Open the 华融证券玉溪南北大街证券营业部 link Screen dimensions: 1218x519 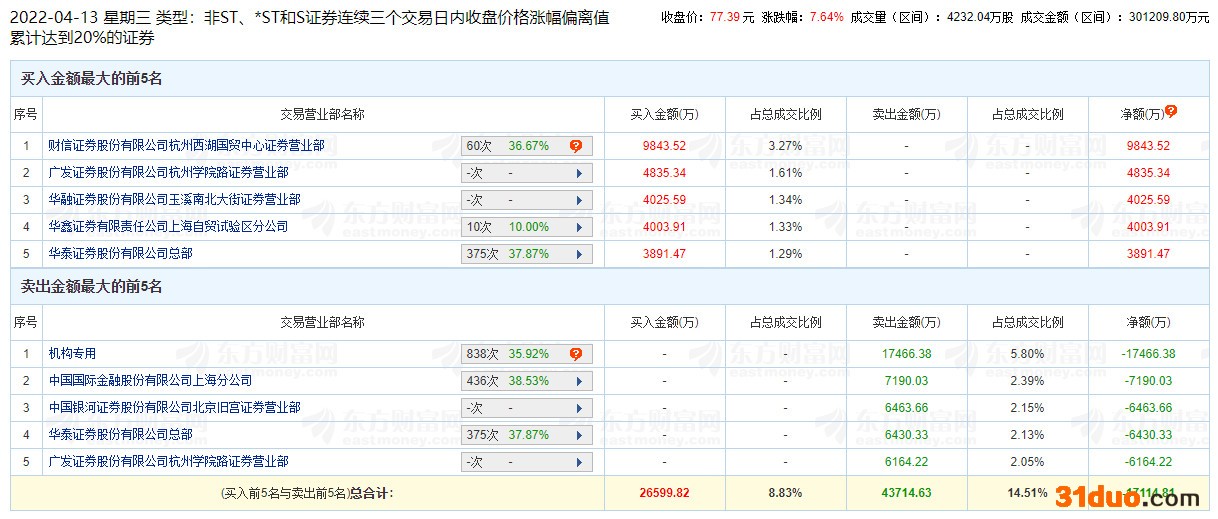coord(174,200)
